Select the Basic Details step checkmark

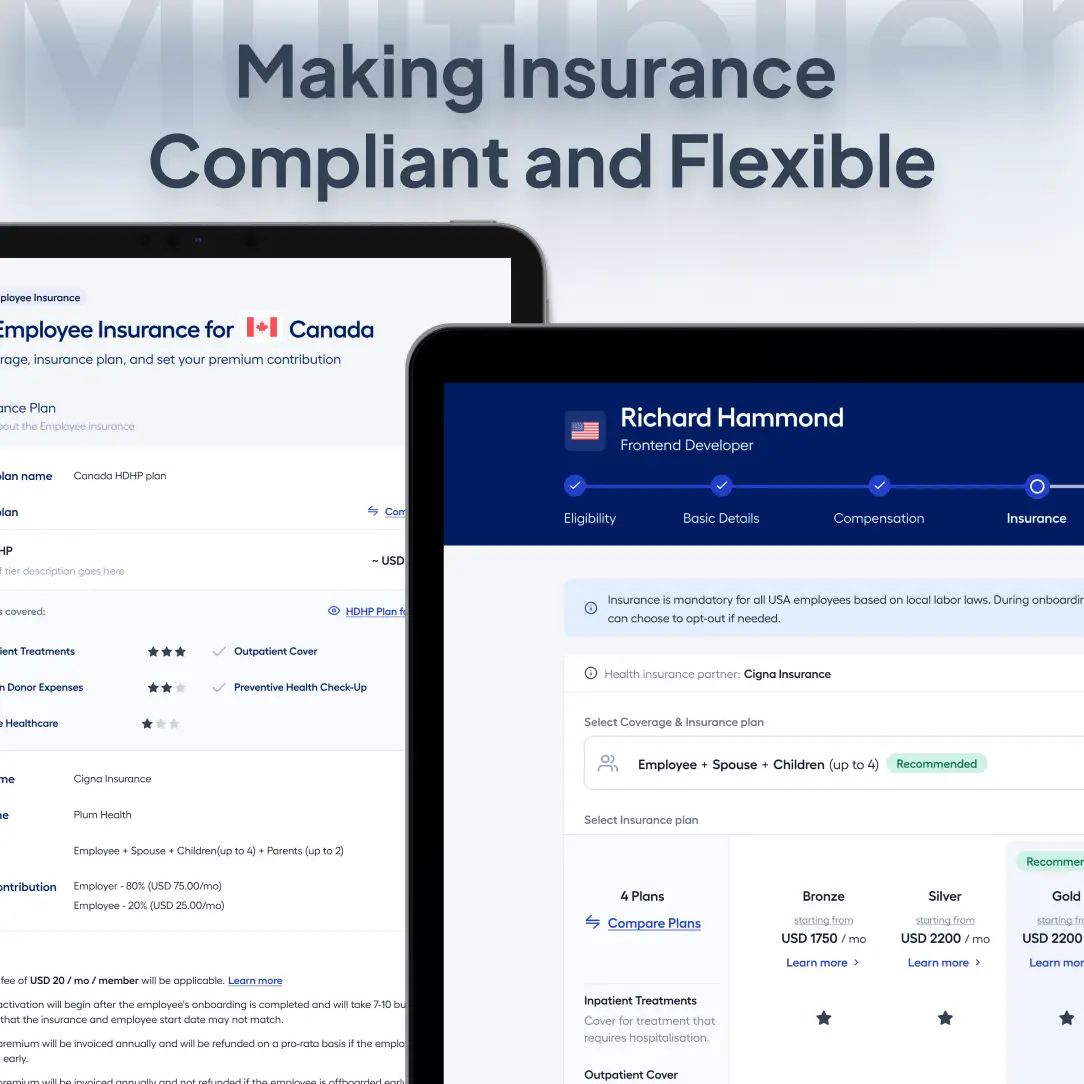pos(721,486)
